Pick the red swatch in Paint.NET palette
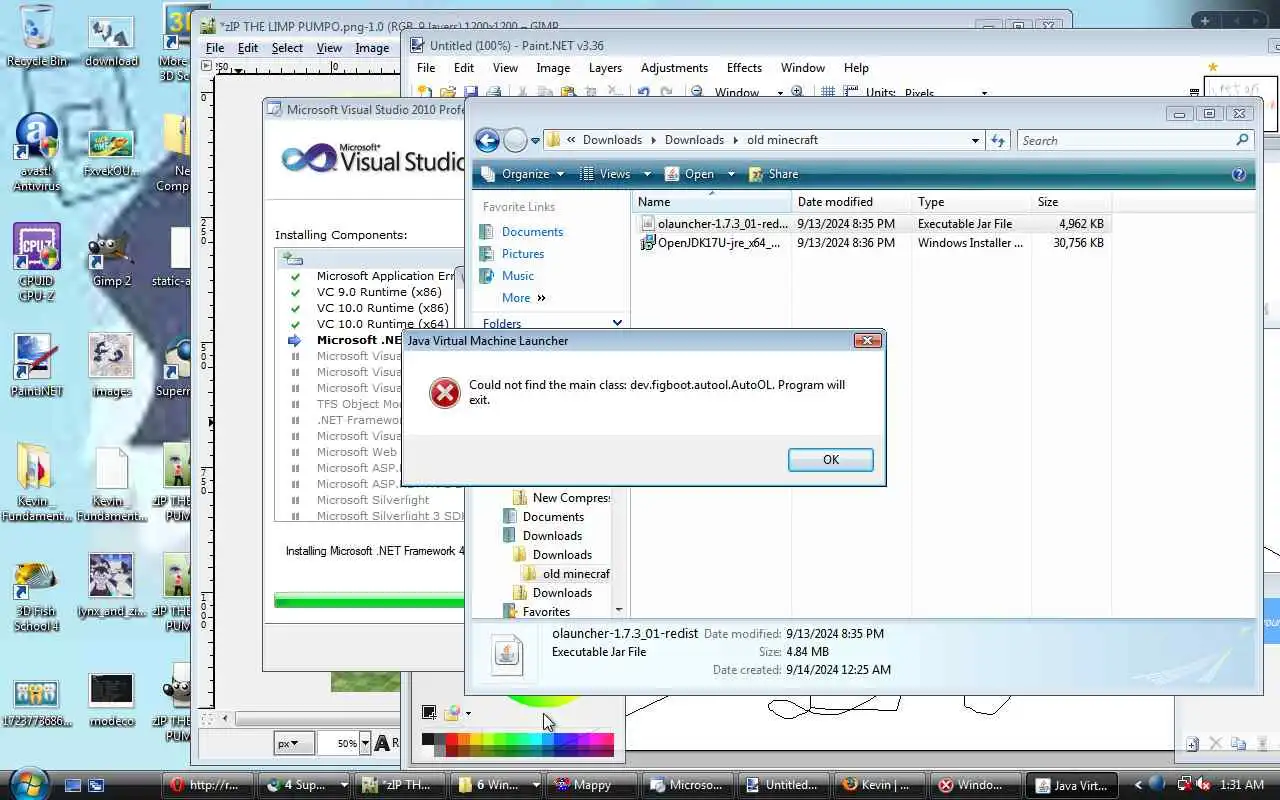This screenshot has height=800, width=1280. [x=452, y=739]
